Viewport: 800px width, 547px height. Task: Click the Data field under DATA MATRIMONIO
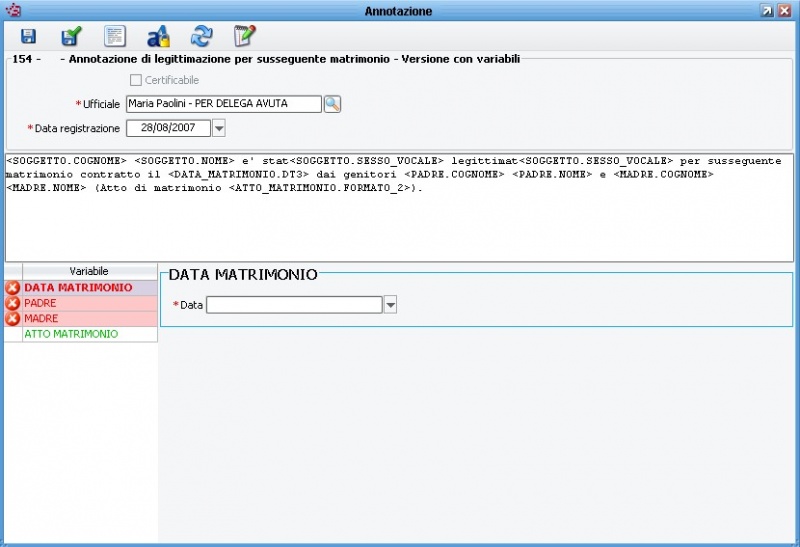pyautogui.click(x=294, y=305)
